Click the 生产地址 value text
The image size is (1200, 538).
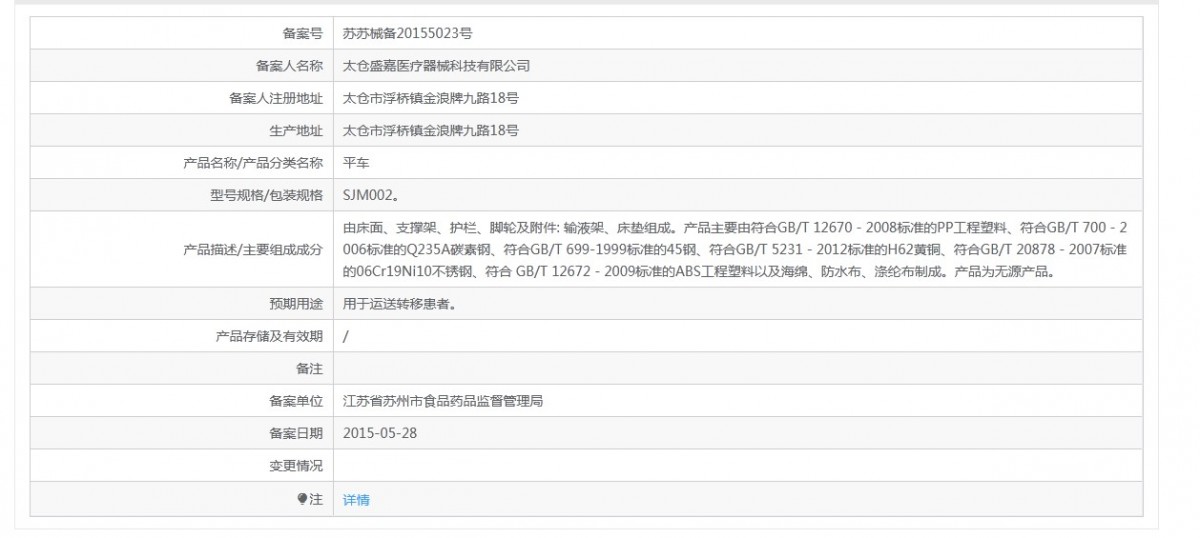[430, 131]
